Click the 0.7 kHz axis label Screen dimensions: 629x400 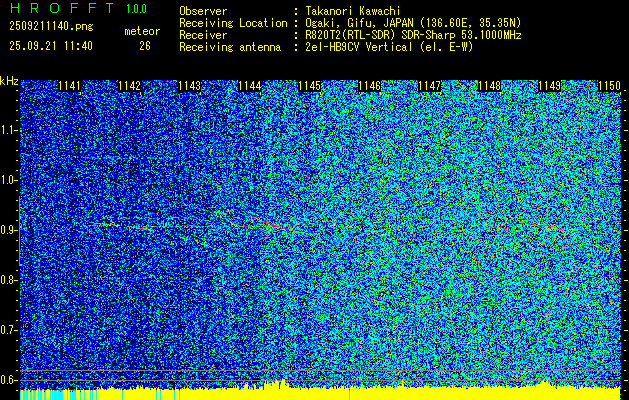tap(8, 330)
